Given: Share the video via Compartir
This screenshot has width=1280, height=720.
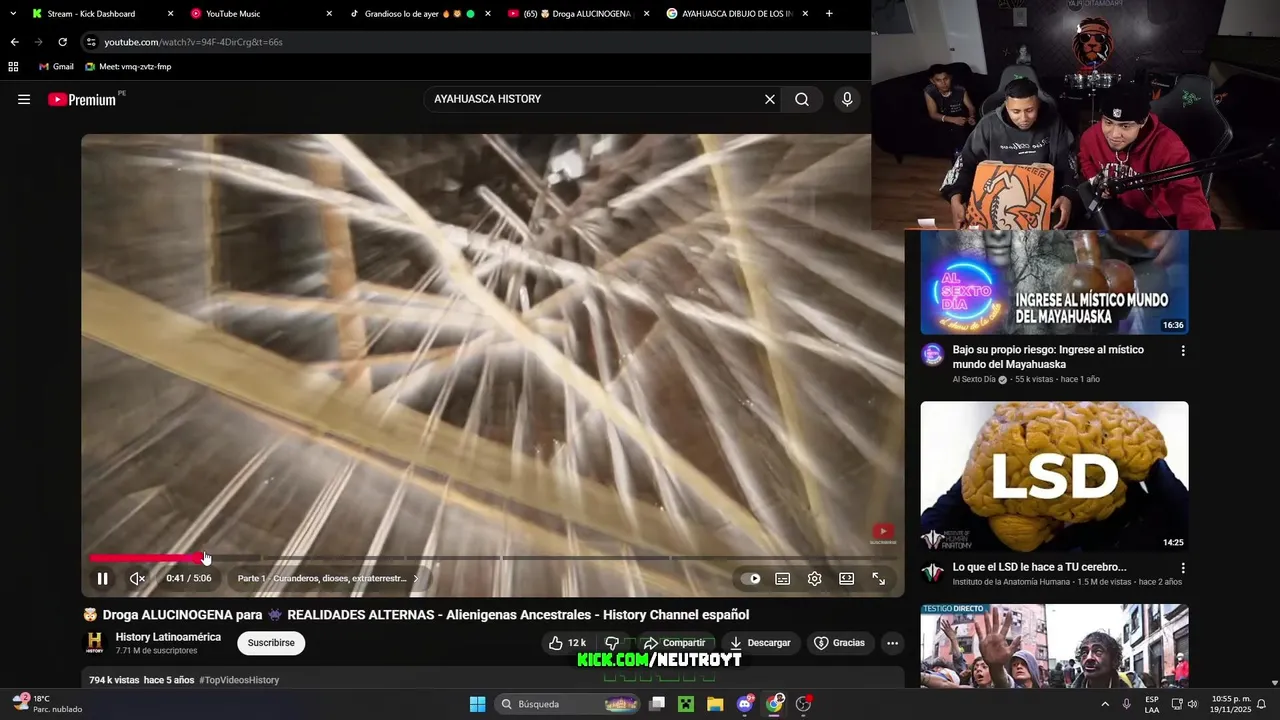Looking at the screenshot, I should pos(675,643).
